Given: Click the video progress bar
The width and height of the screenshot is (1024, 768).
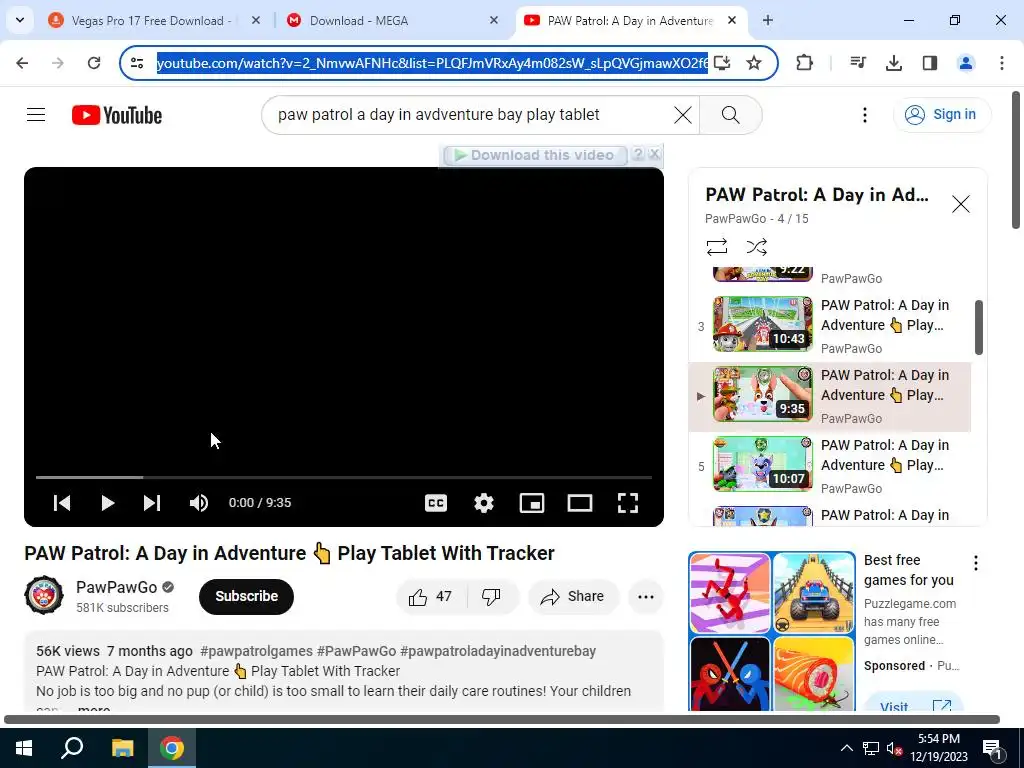Looking at the screenshot, I should tap(344, 477).
